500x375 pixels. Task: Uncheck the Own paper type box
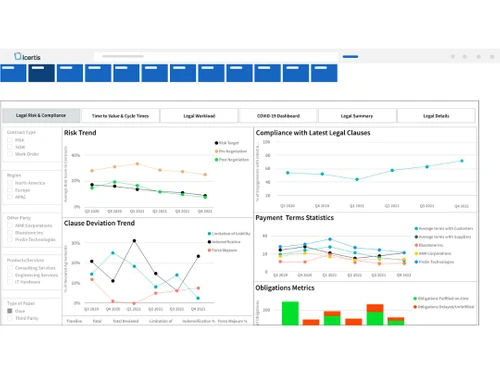10,311
